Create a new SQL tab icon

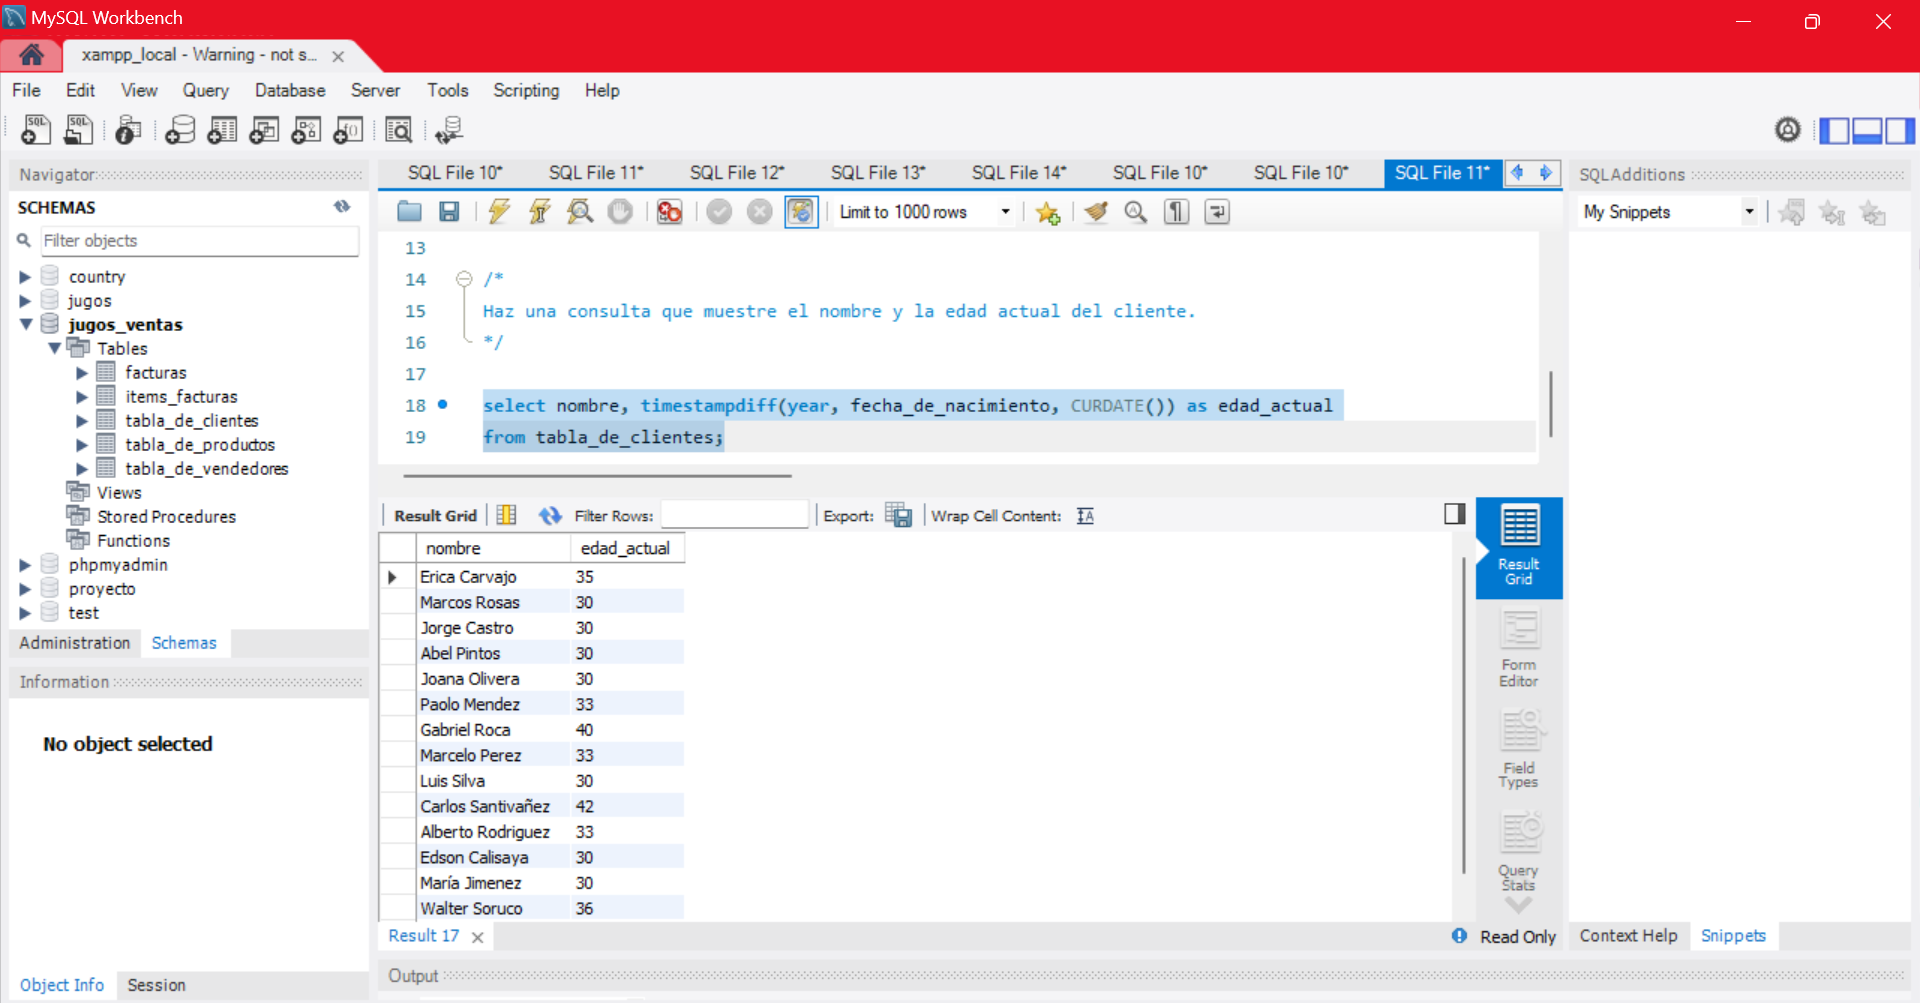point(36,130)
